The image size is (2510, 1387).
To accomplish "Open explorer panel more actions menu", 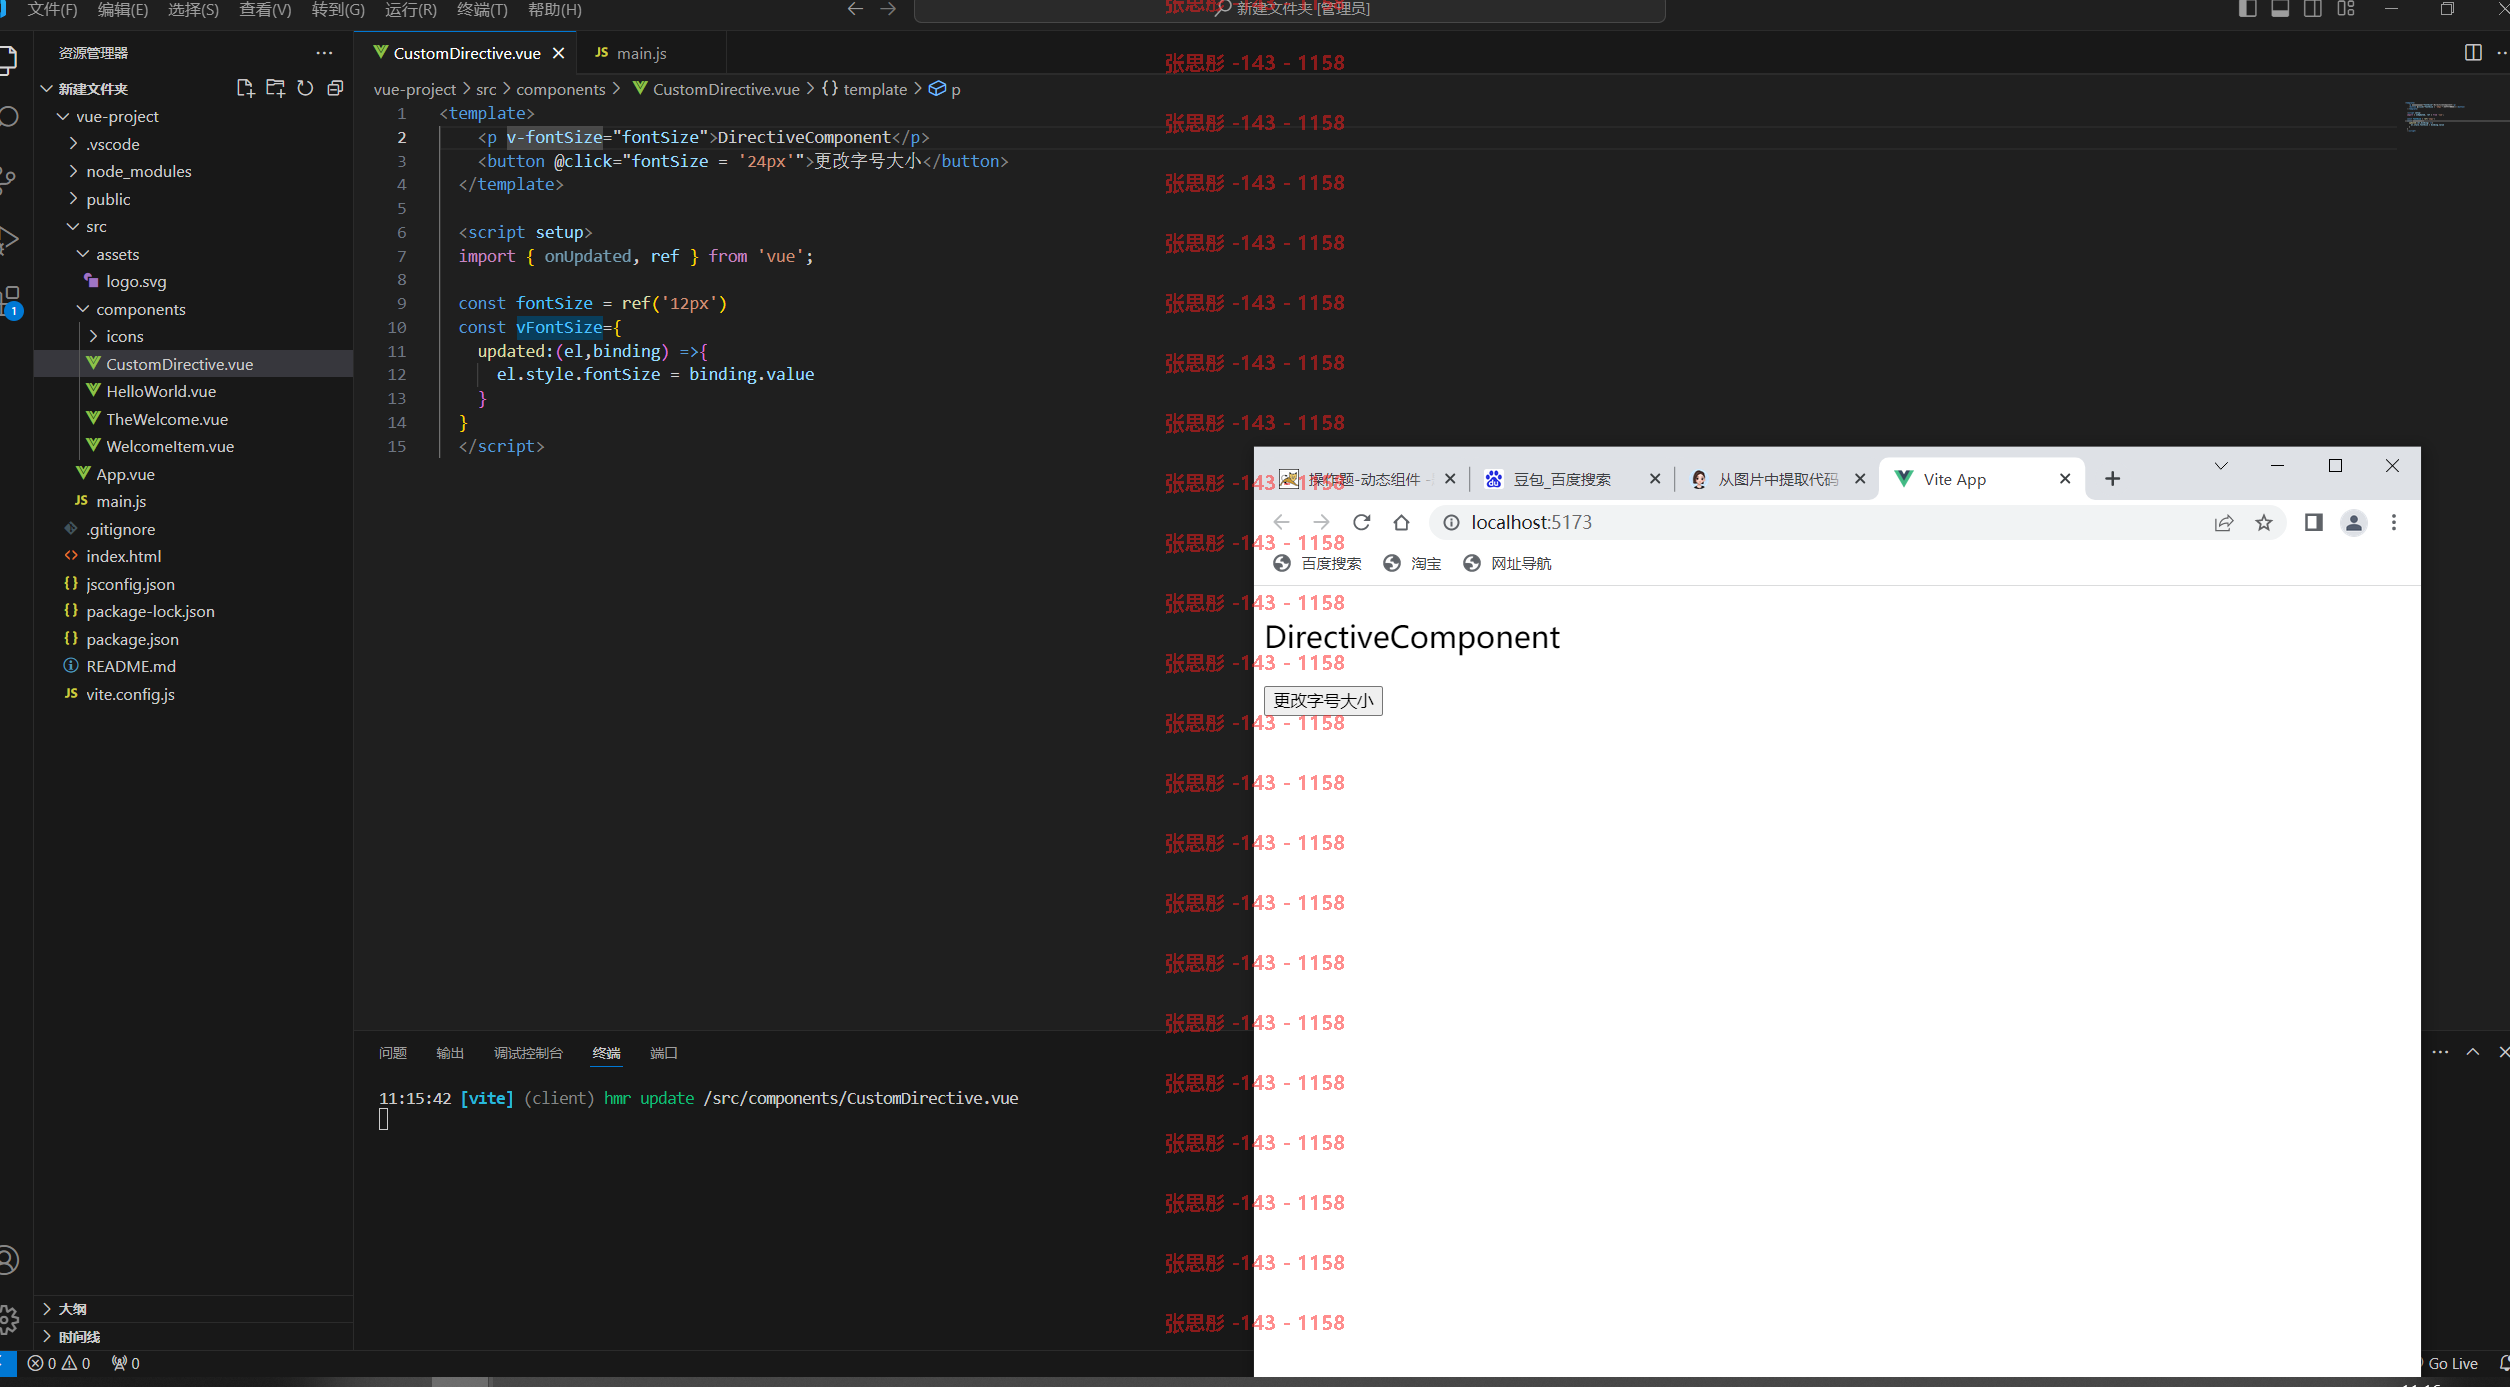I will click(324, 53).
